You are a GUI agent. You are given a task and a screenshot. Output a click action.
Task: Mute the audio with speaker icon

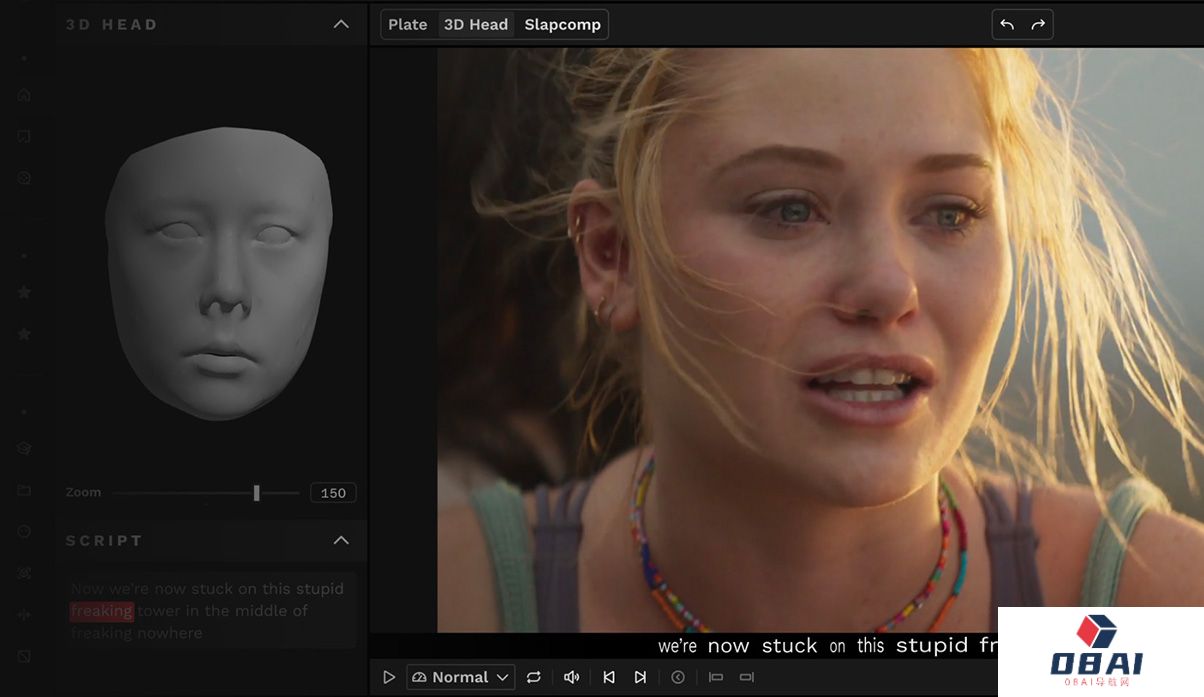571,677
